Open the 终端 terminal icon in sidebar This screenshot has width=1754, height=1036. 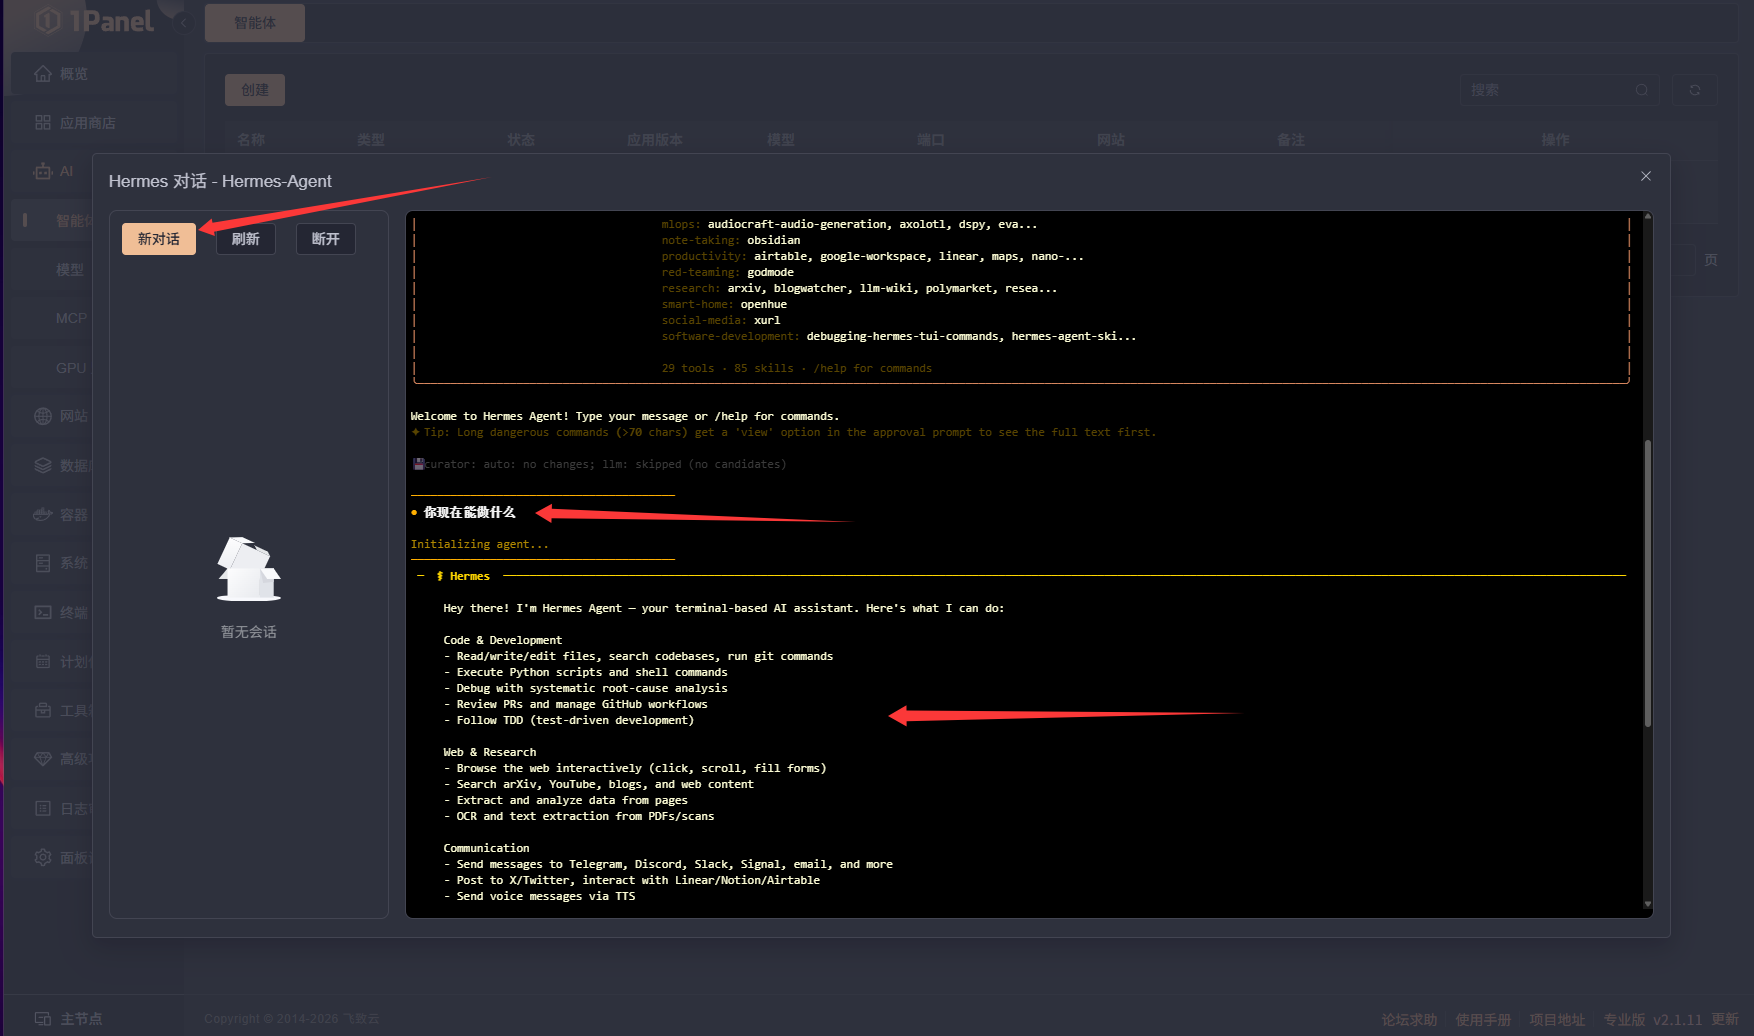pyautogui.click(x=43, y=612)
